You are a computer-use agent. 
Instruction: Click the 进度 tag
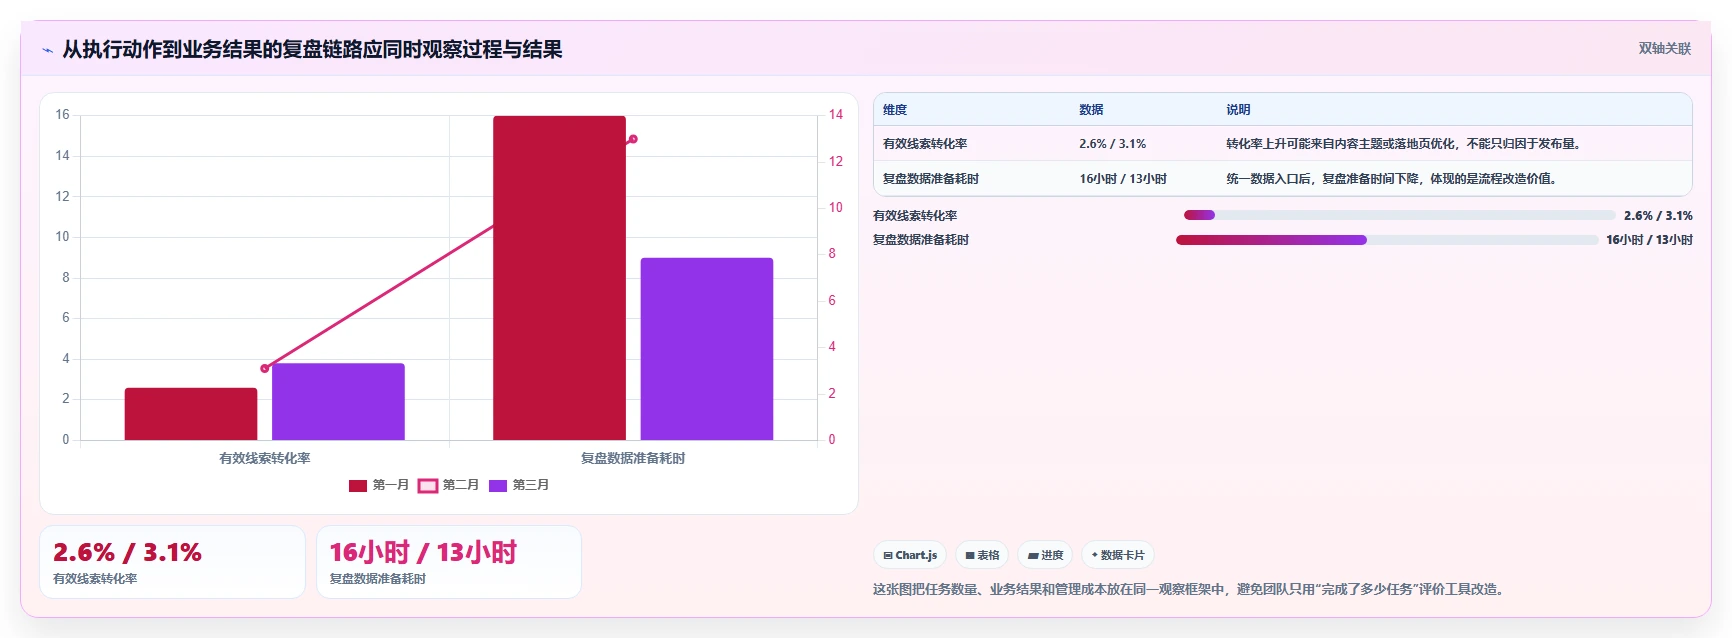[1045, 555]
